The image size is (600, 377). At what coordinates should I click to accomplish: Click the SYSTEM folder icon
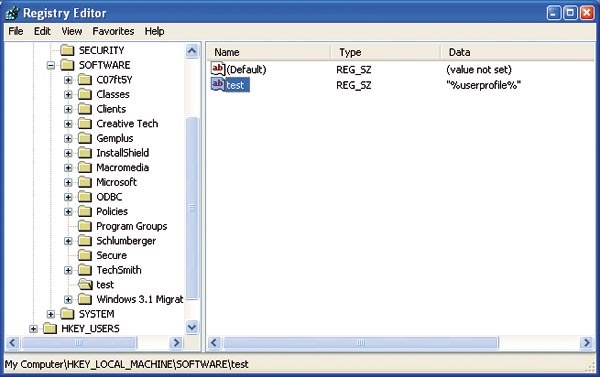67,314
